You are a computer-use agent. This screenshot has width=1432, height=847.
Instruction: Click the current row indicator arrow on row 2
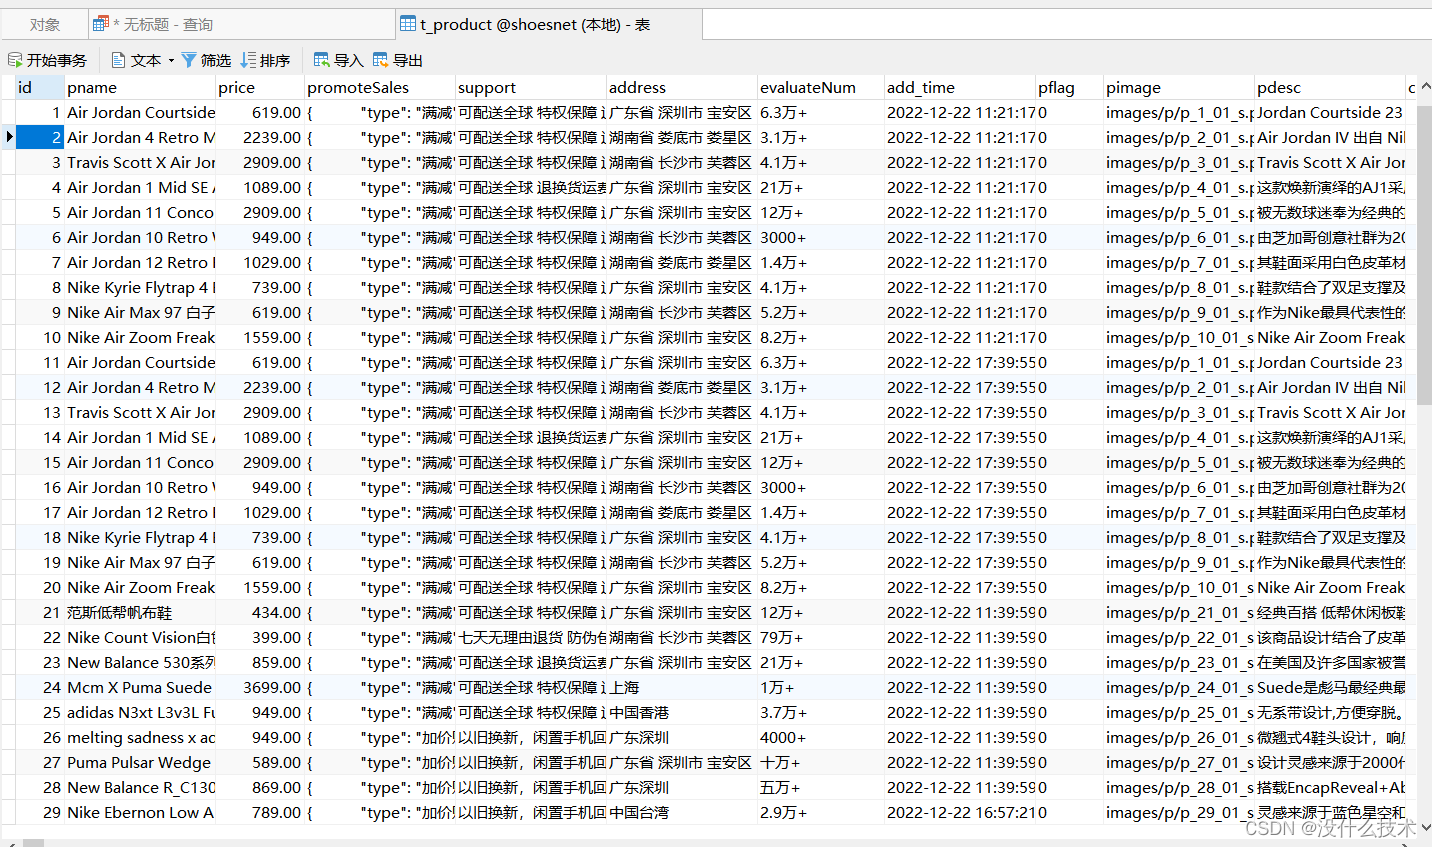click(x=9, y=137)
